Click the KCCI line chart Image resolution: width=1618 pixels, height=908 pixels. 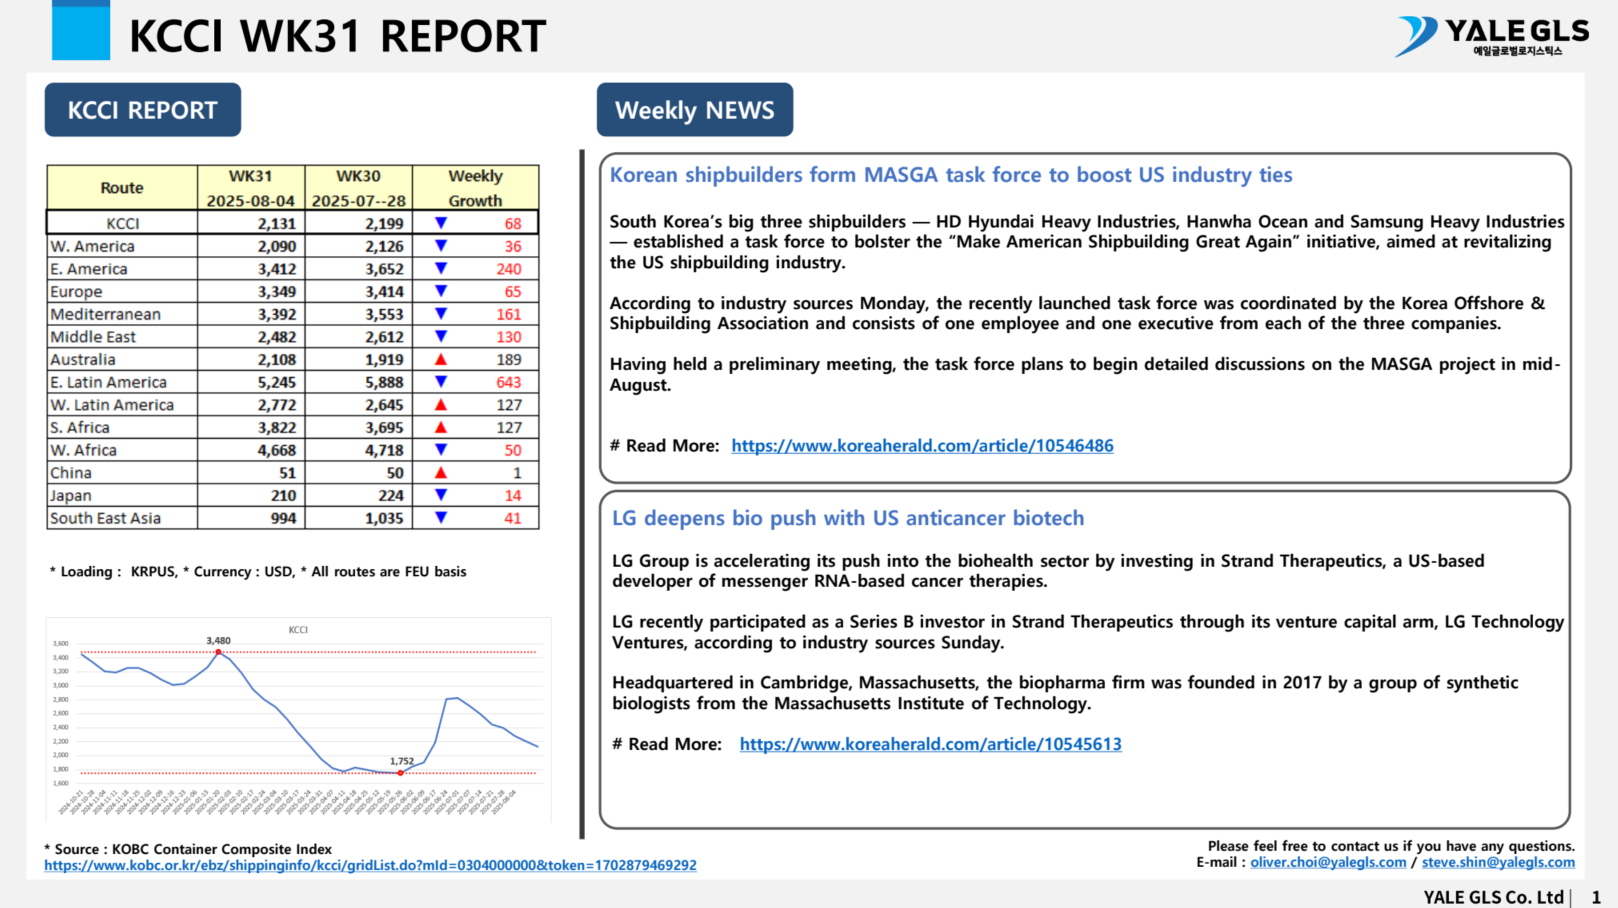(x=298, y=720)
